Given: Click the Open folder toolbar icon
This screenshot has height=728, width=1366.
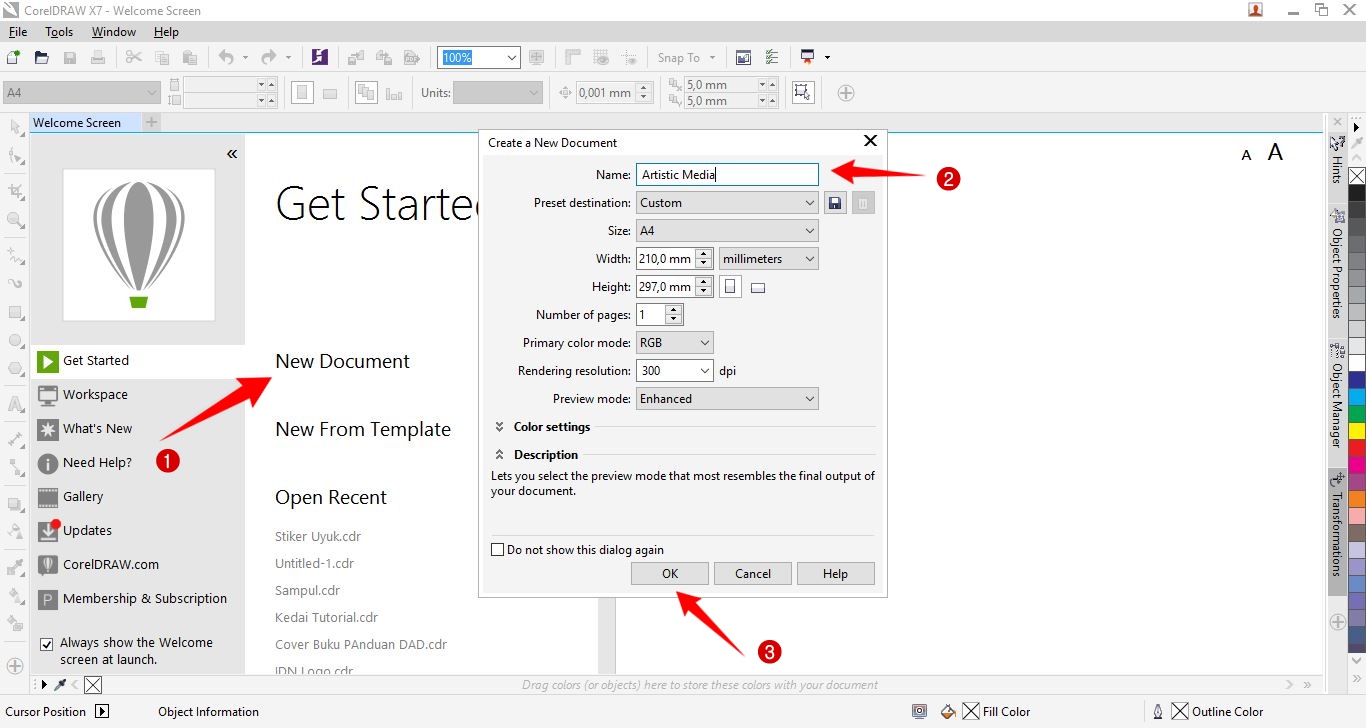Looking at the screenshot, I should coord(41,57).
